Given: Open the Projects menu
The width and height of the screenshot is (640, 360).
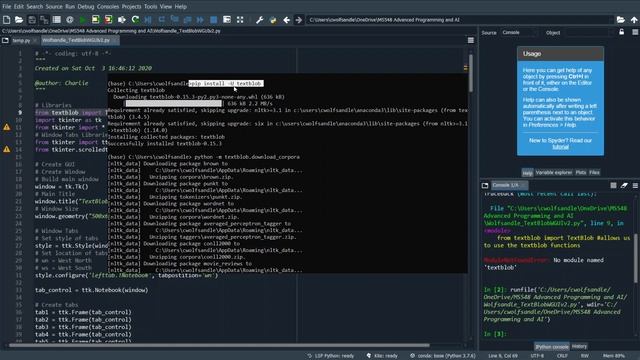Looking at the screenshot, I should (131, 7).
